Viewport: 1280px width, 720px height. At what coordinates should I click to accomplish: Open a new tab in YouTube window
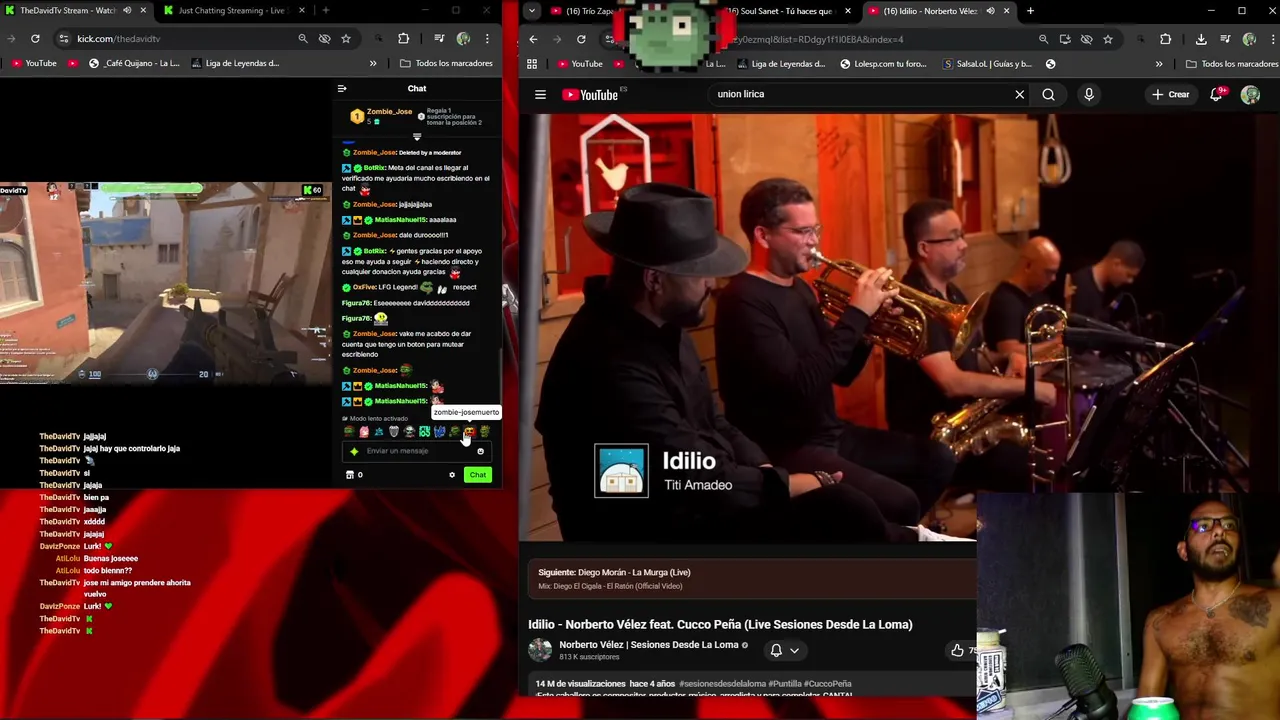[x=1030, y=11]
